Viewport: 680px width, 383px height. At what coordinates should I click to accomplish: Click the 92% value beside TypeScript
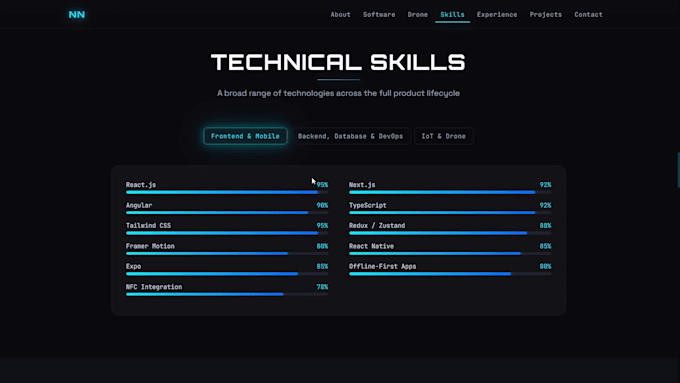point(546,205)
